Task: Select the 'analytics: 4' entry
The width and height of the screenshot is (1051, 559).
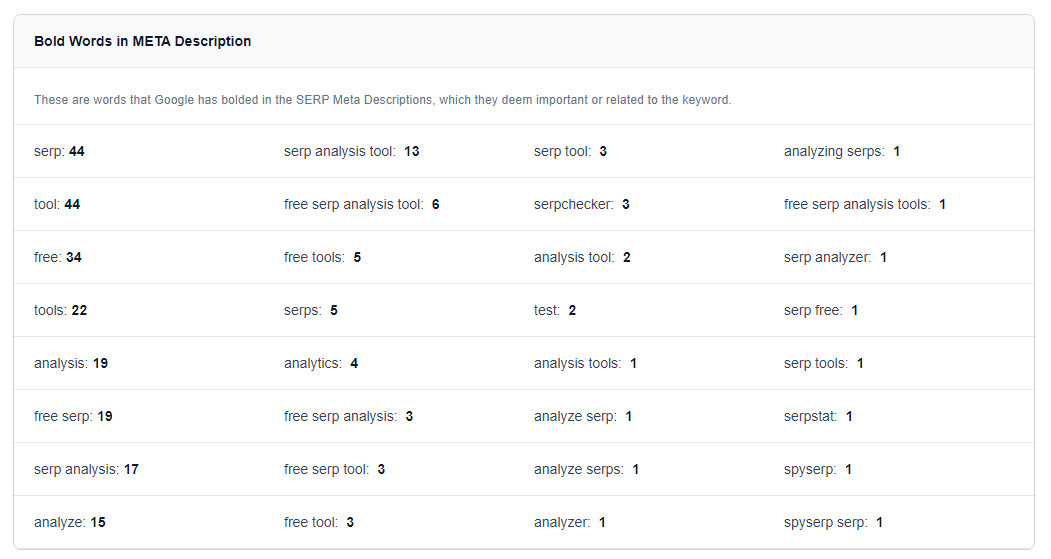Action: [320, 363]
